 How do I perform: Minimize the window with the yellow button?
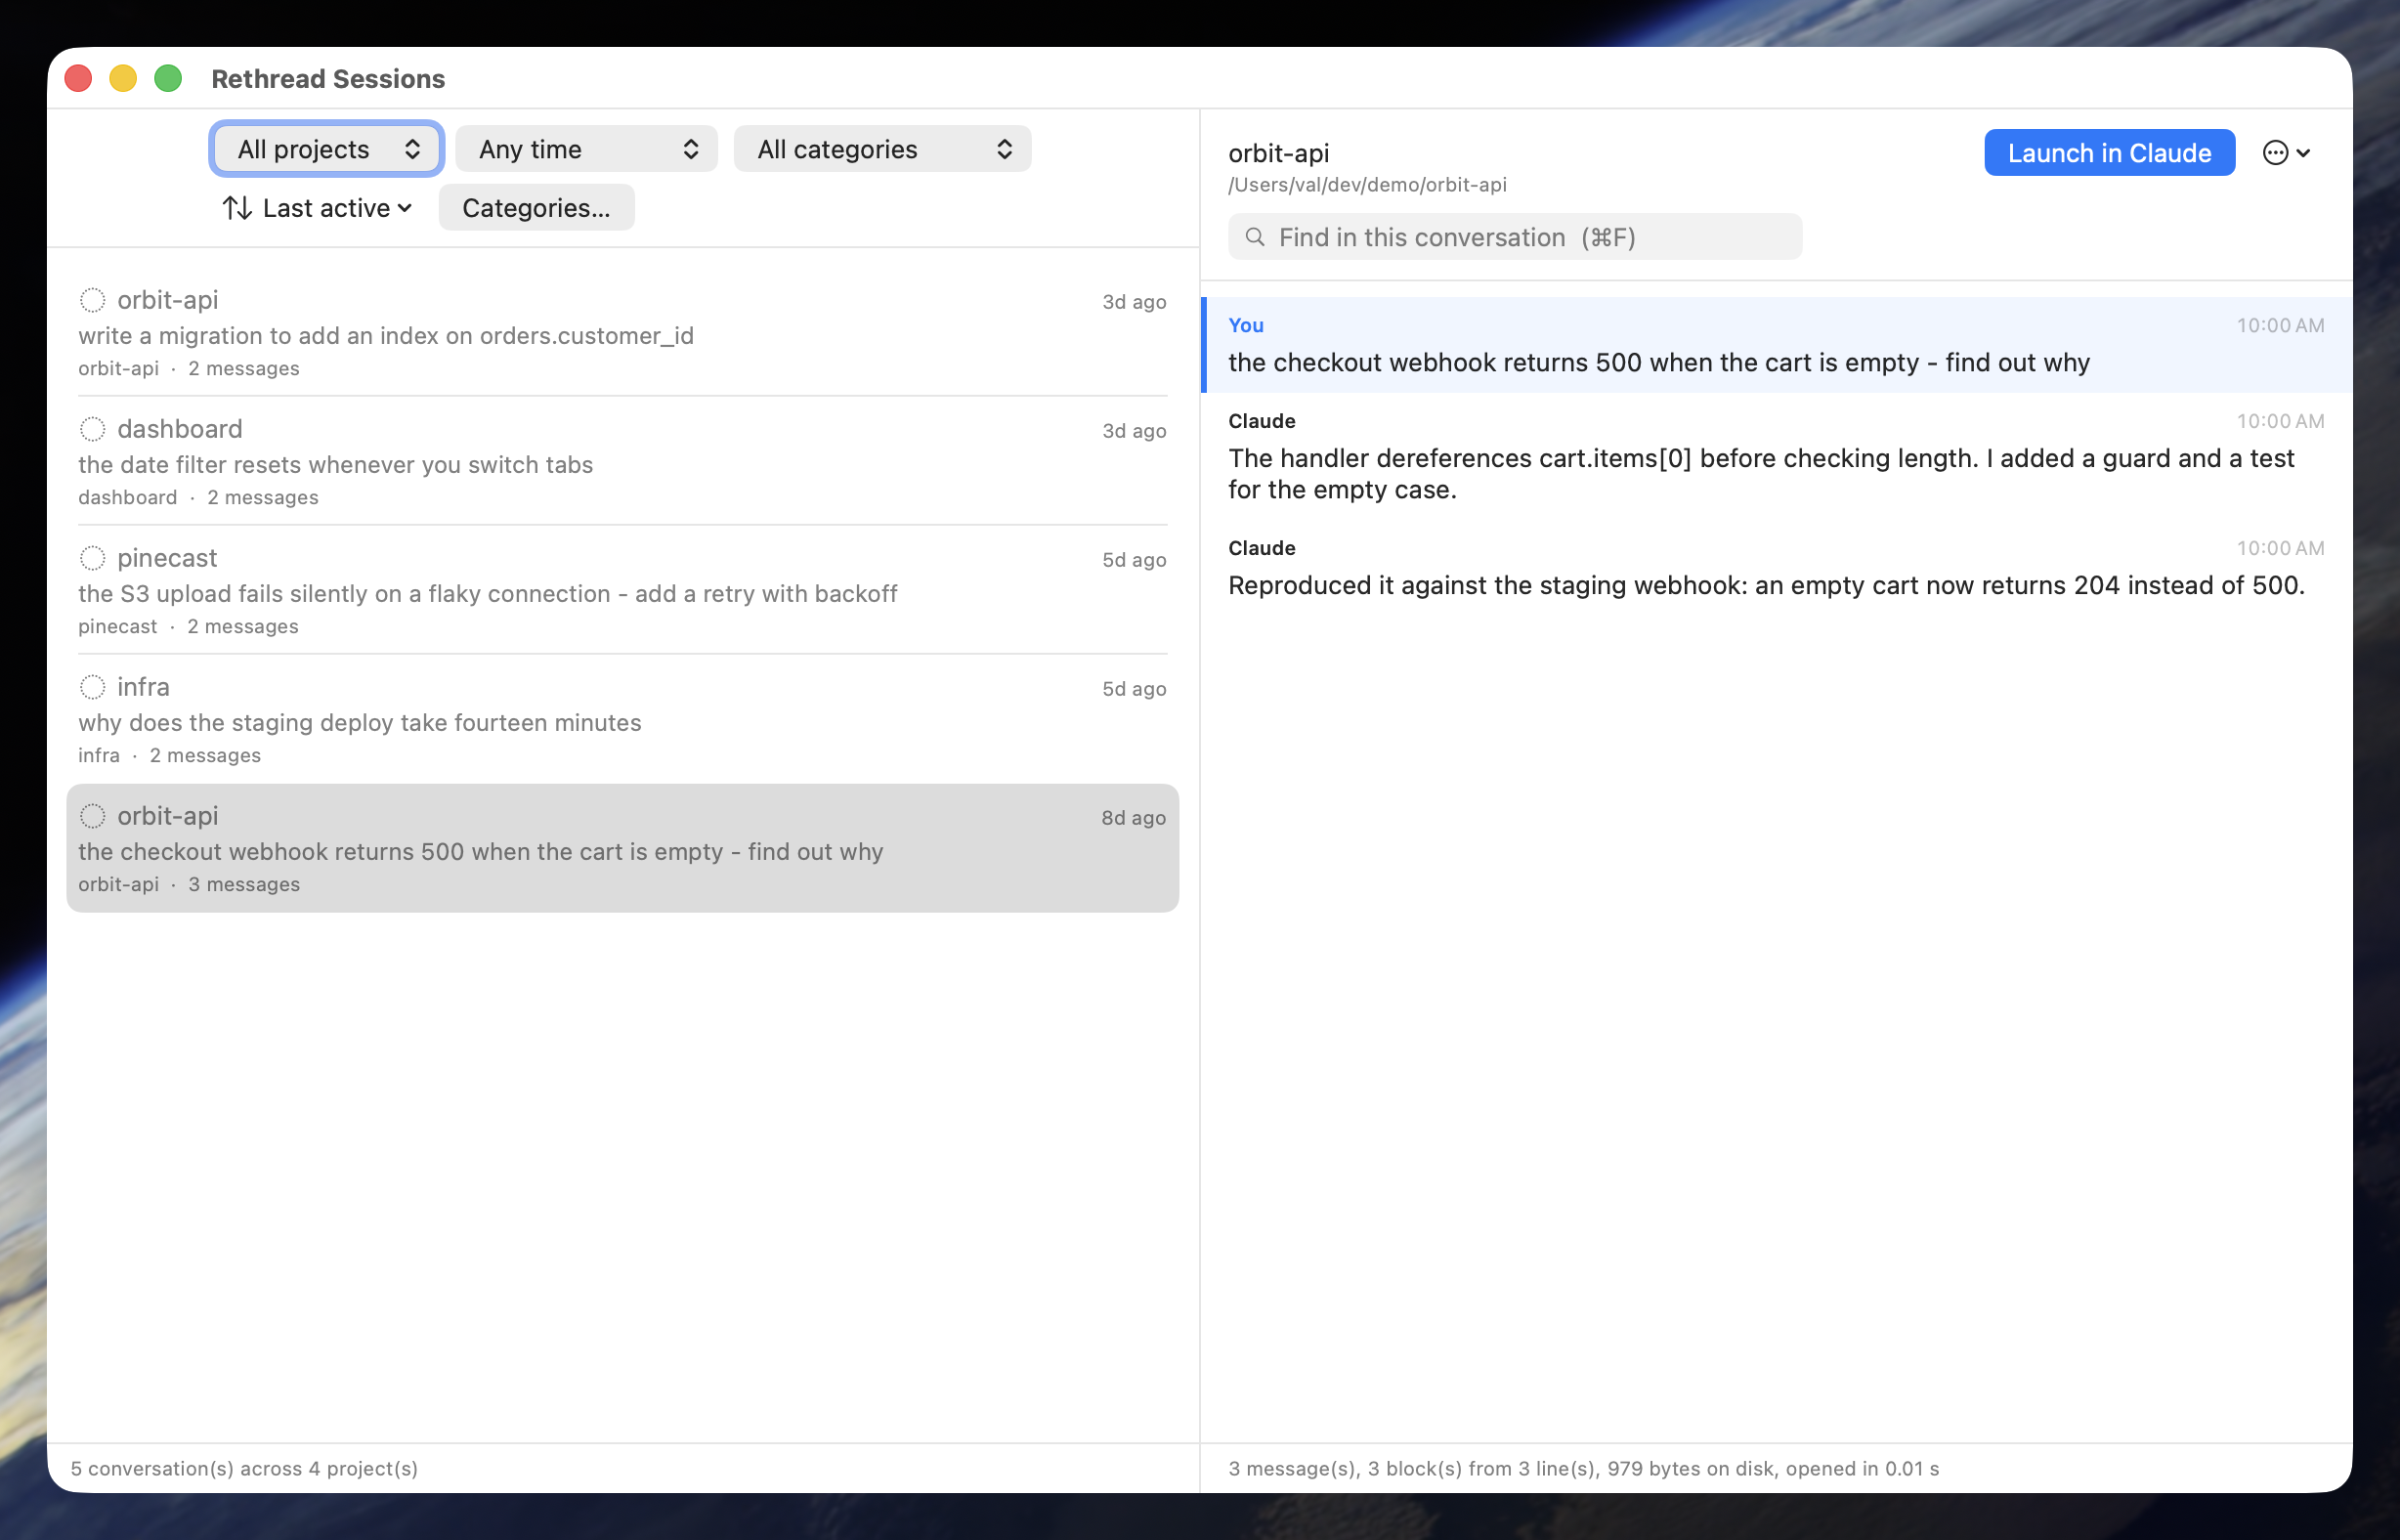coord(123,78)
